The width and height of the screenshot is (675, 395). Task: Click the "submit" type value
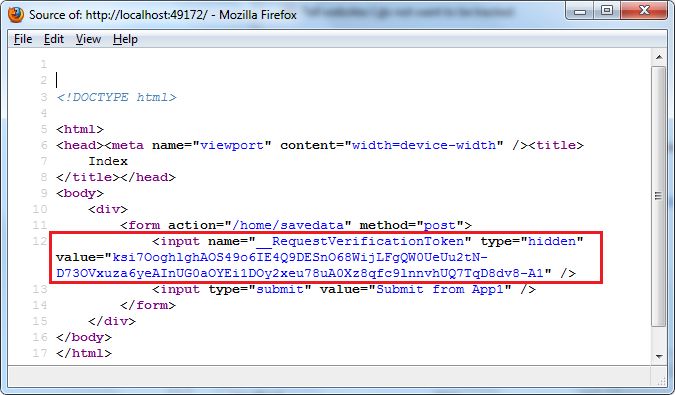[x=280, y=289]
